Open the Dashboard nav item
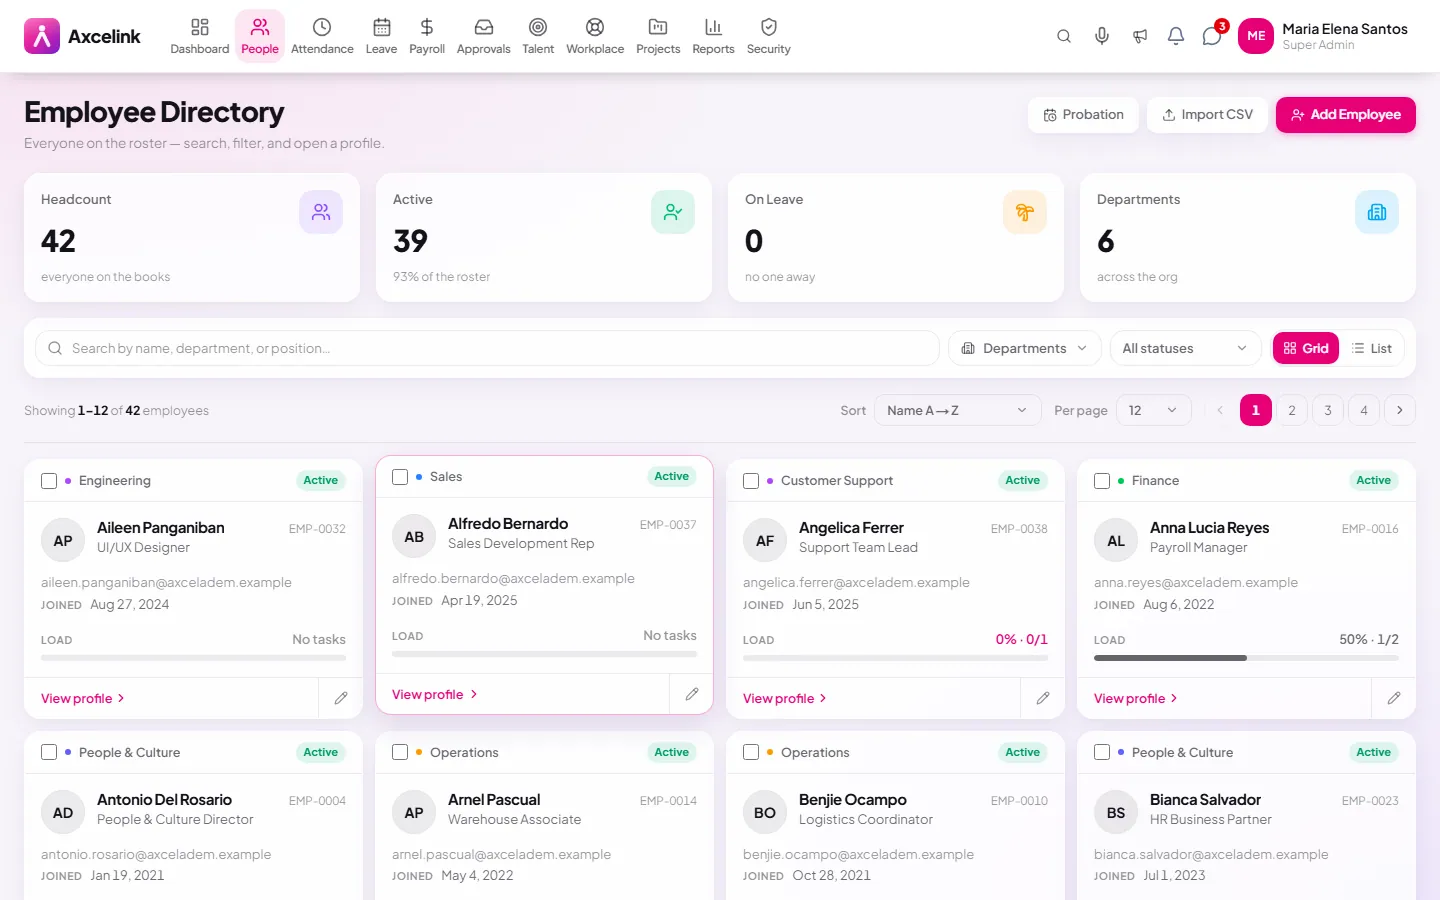 pos(200,36)
